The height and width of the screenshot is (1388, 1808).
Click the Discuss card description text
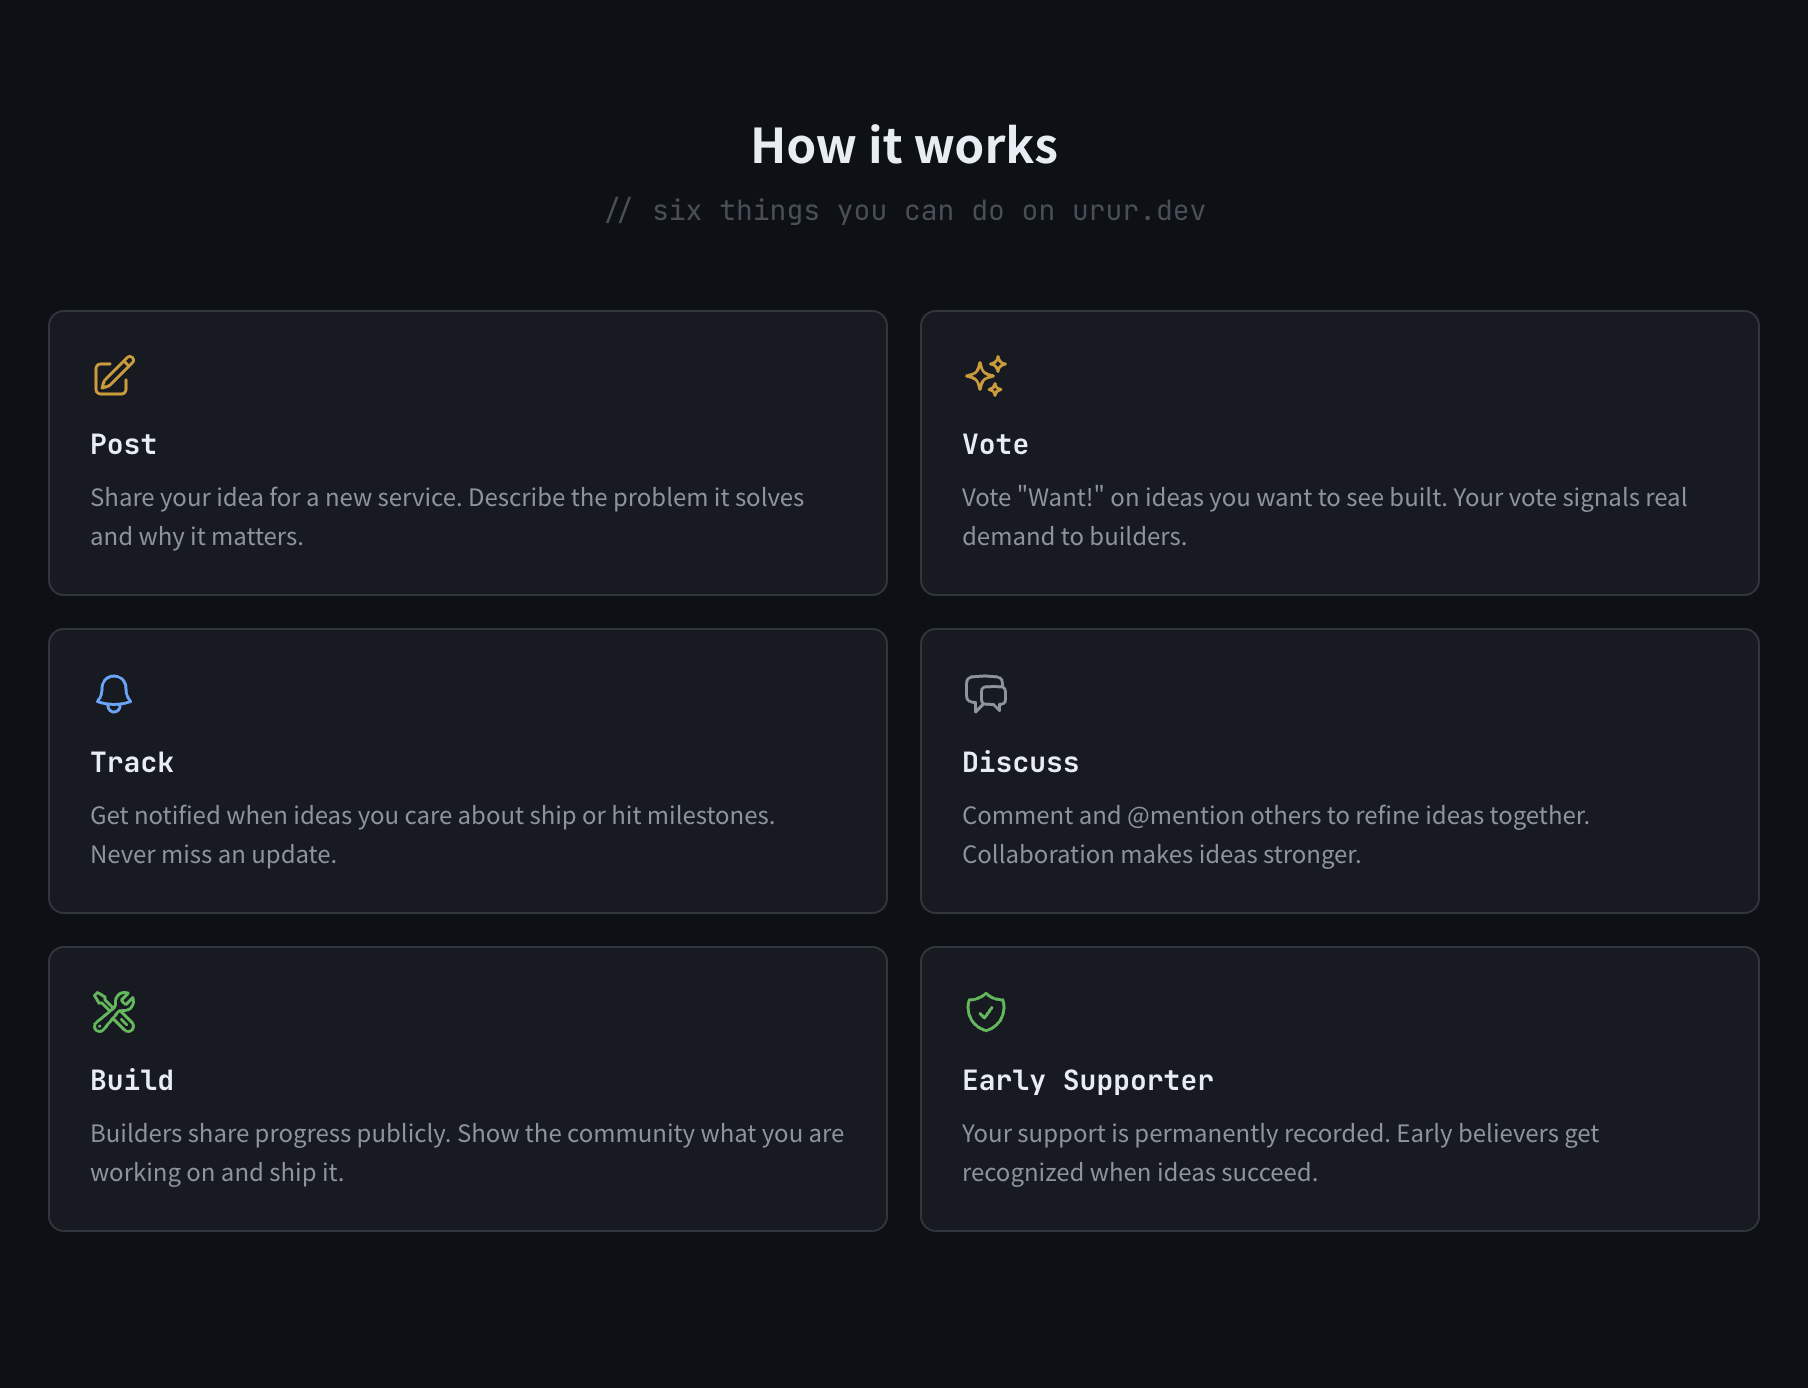(x=1275, y=834)
